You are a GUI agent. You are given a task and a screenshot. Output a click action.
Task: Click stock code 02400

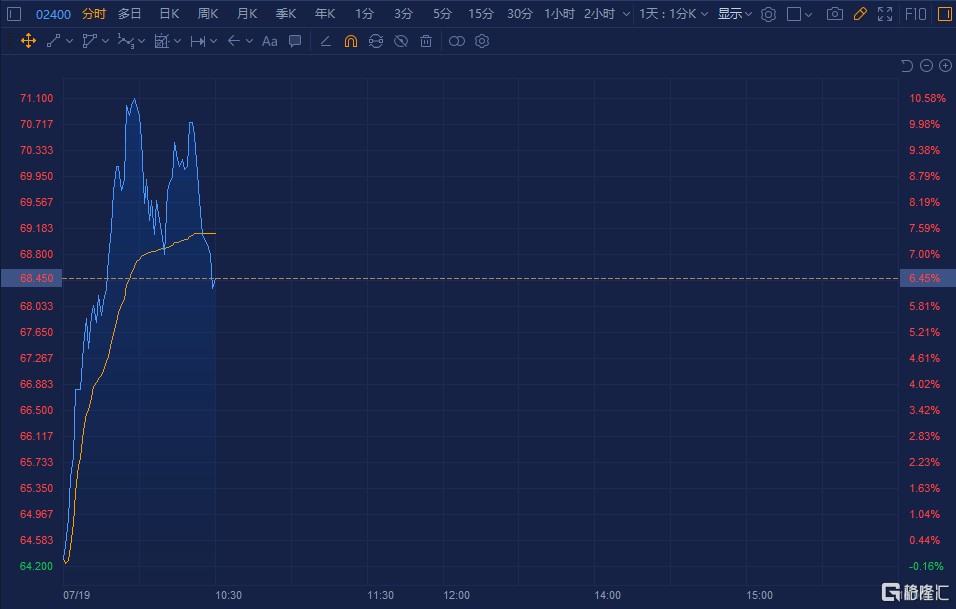pos(53,14)
